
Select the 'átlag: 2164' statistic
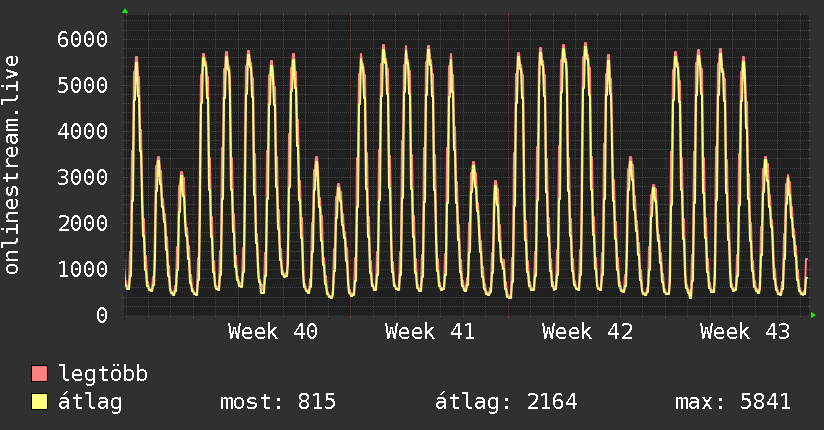[x=507, y=402]
